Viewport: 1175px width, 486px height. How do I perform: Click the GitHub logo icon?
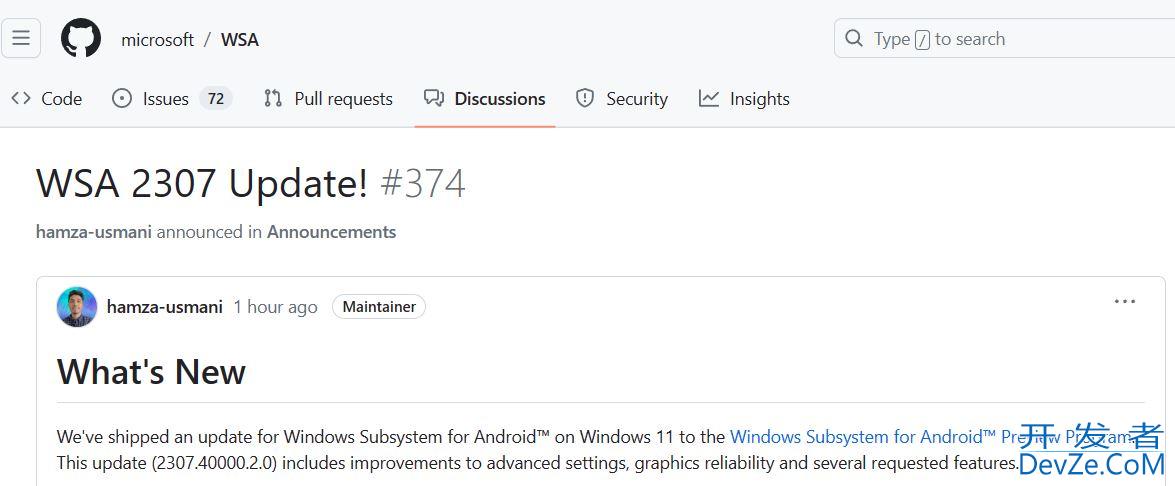(81, 39)
